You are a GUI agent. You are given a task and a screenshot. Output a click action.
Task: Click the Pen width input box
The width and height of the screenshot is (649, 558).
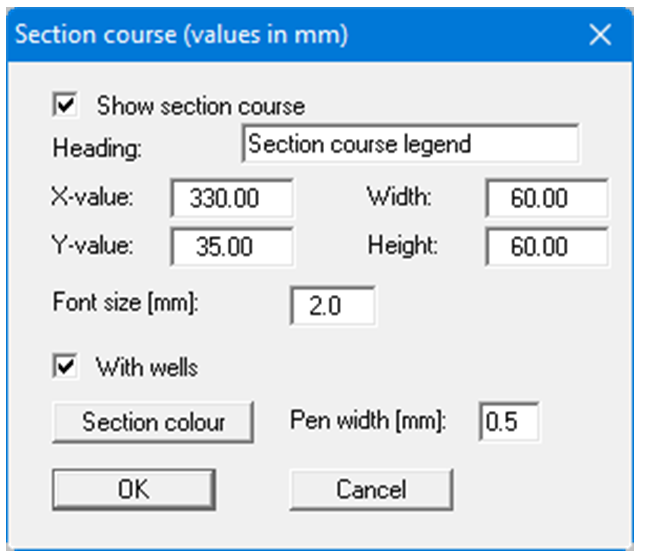pyautogui.click(x=509, y=421)
